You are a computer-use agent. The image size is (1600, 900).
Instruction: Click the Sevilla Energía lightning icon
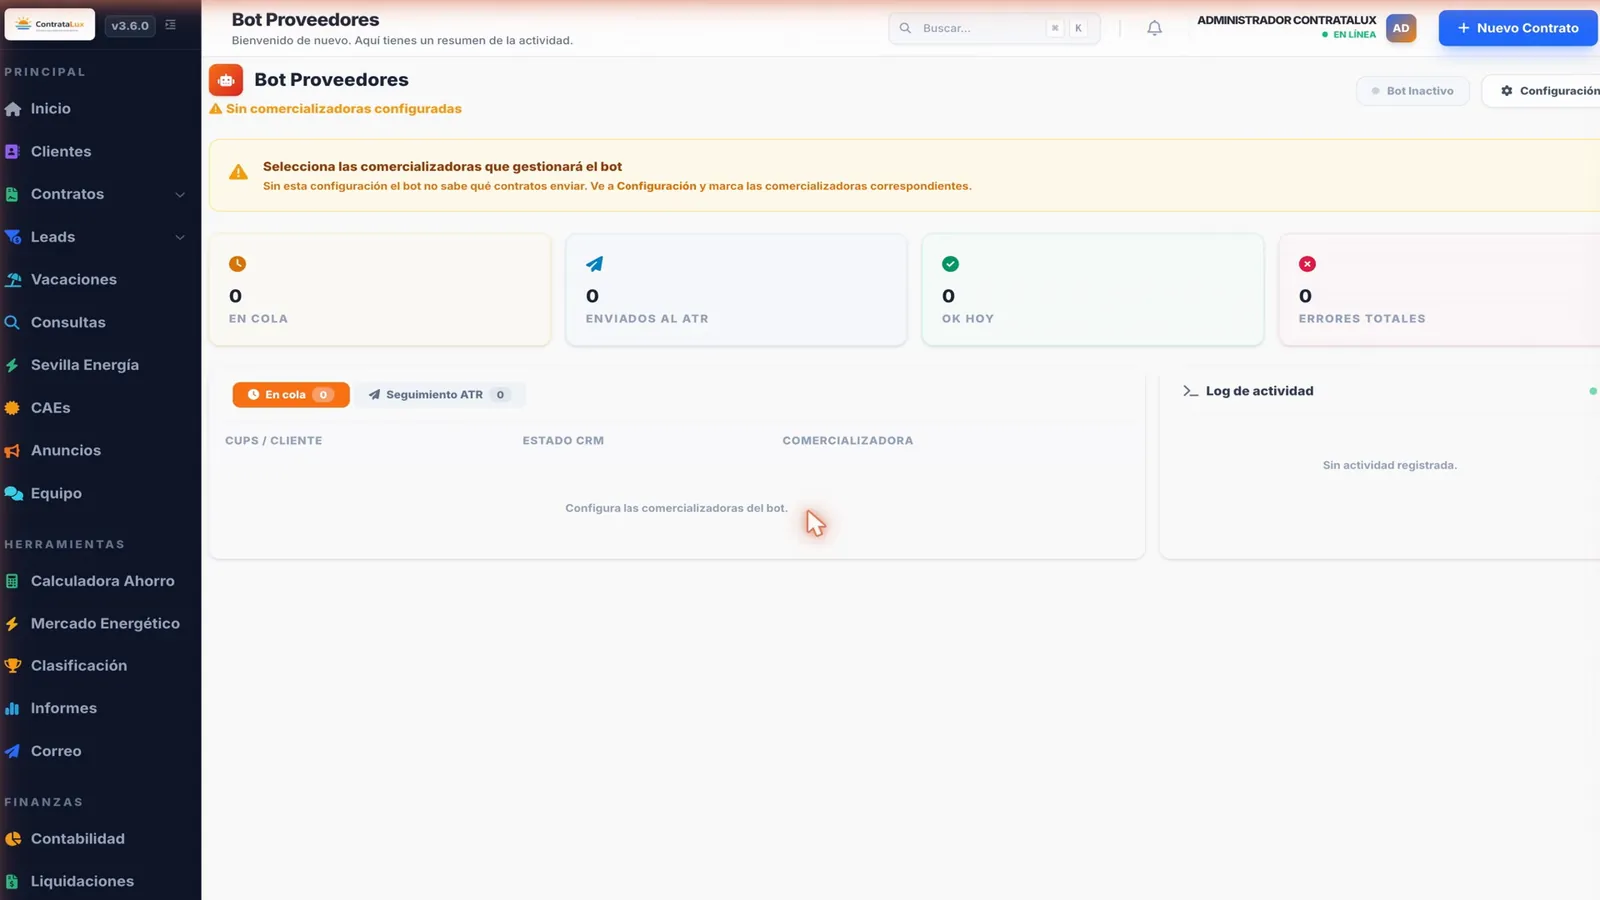pyautogui.click(x=13, y=365)
